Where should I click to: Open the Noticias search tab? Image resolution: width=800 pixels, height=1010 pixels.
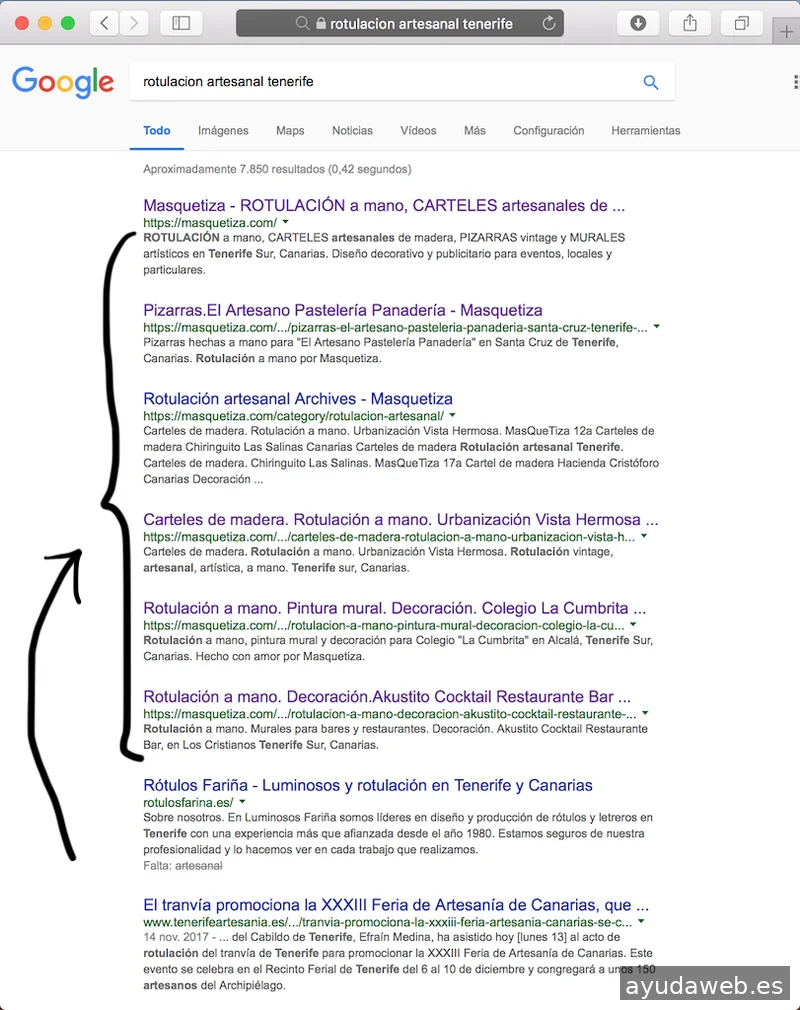pos(352,130)
